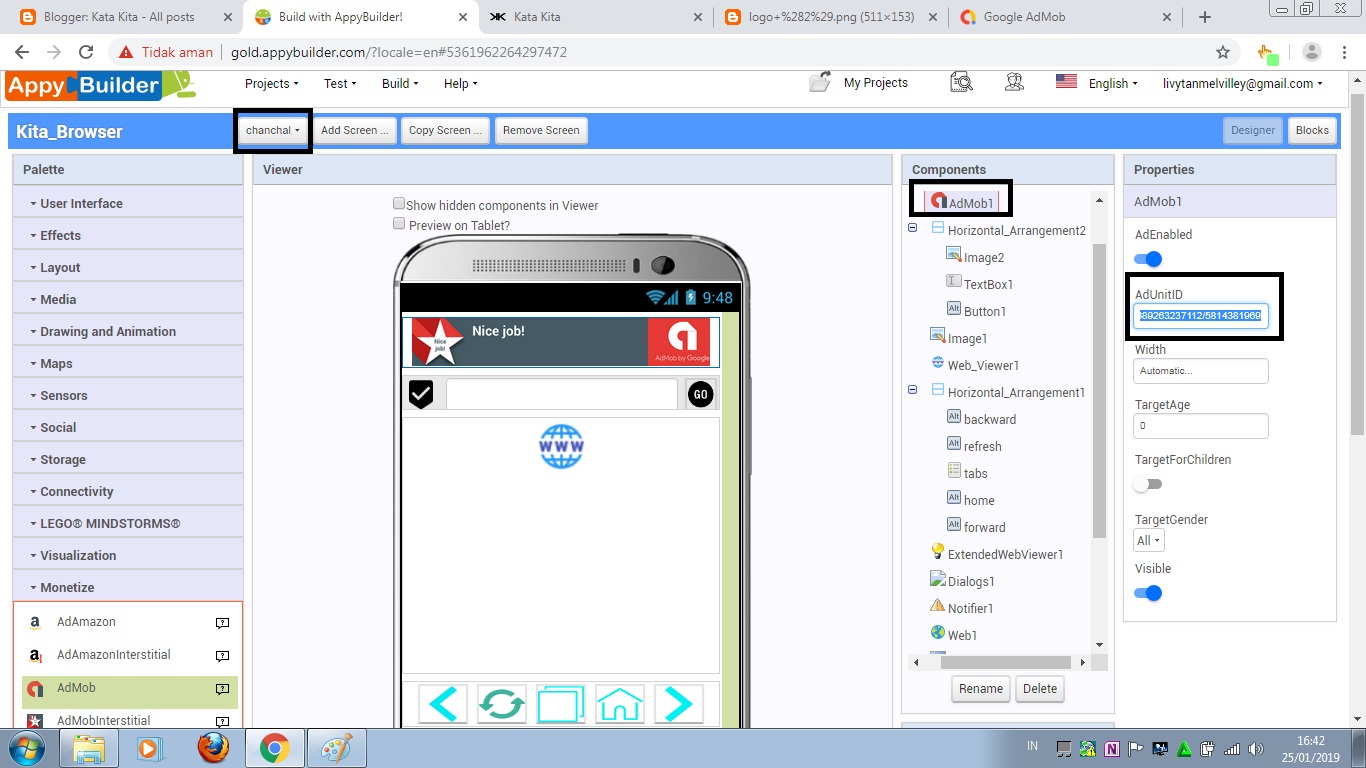Open the AppyBuilder gallery search icon
Image resolution: width=1366 pixels, height=768 pixels.
(x=960, y=83)
